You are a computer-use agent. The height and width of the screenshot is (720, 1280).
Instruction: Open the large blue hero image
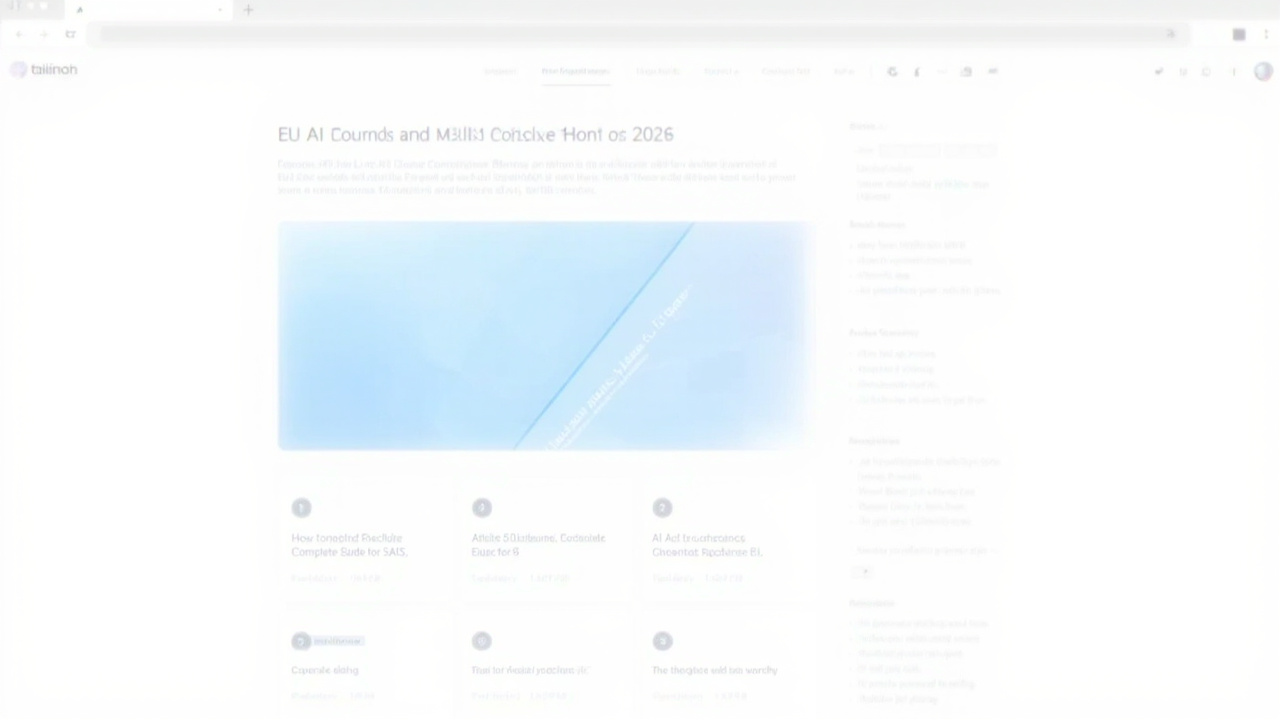click(545, 336)
